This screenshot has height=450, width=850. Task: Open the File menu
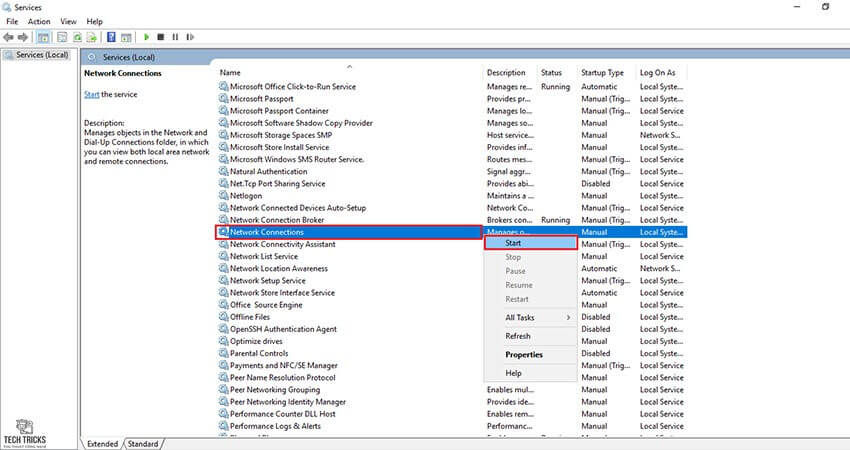click(x=12, y=22)
